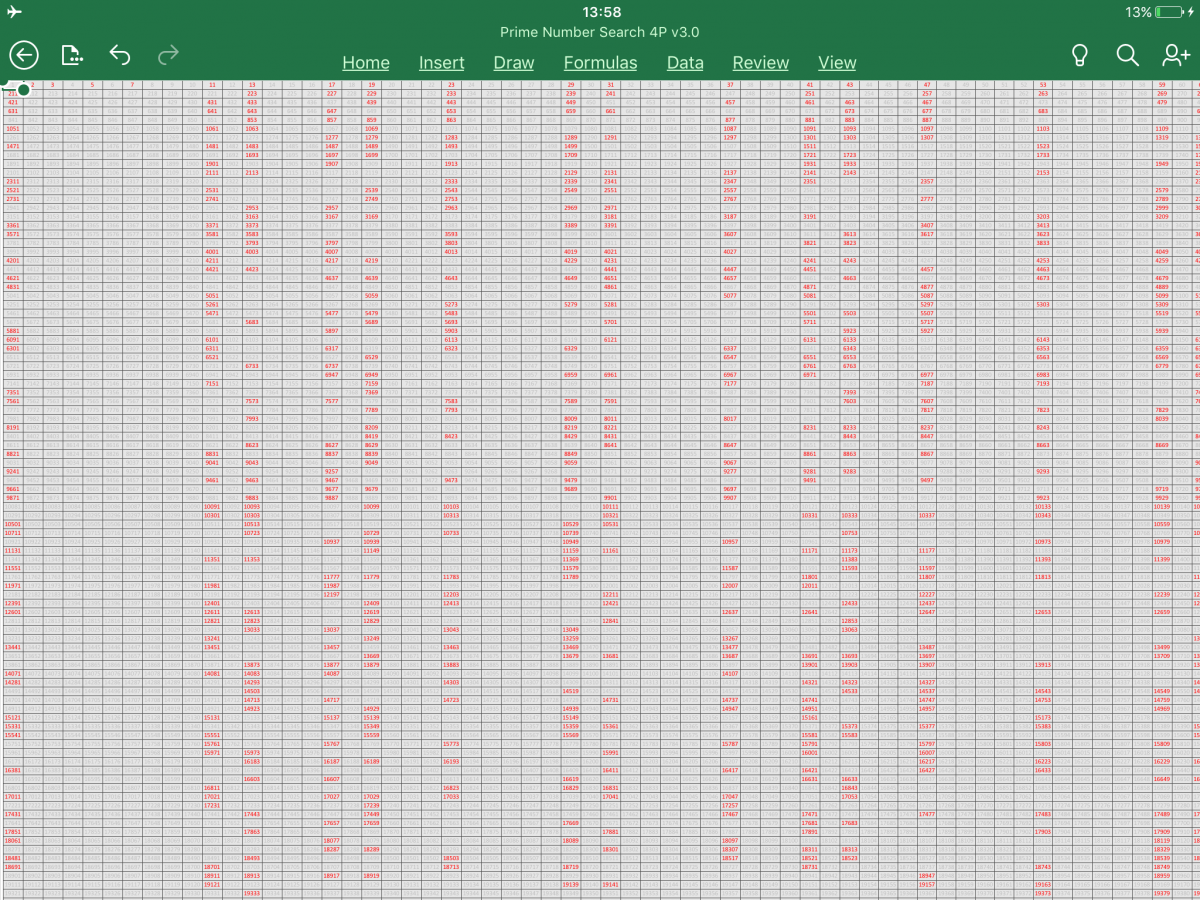Click the cell with prime 2953
Screen dimensions: 1200x900
tap(252, 208)
